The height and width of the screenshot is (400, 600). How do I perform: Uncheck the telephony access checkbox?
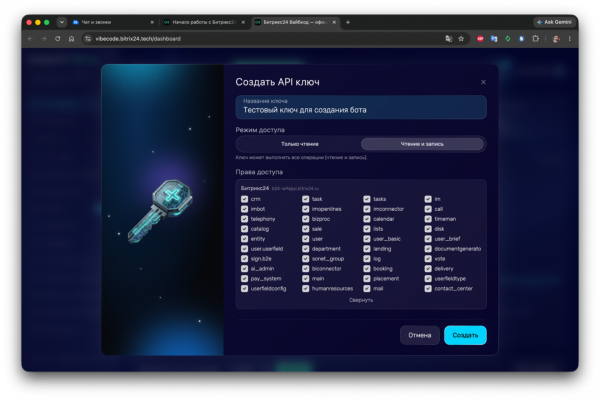tap(245, 219)
